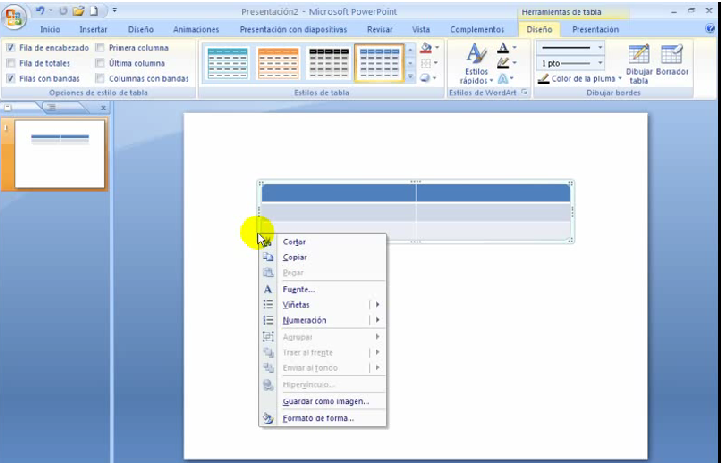The width and height of the screenshot is (721, 463).
Task: Expand the Viñetas submenu arrow
Action: click(377, 305)
